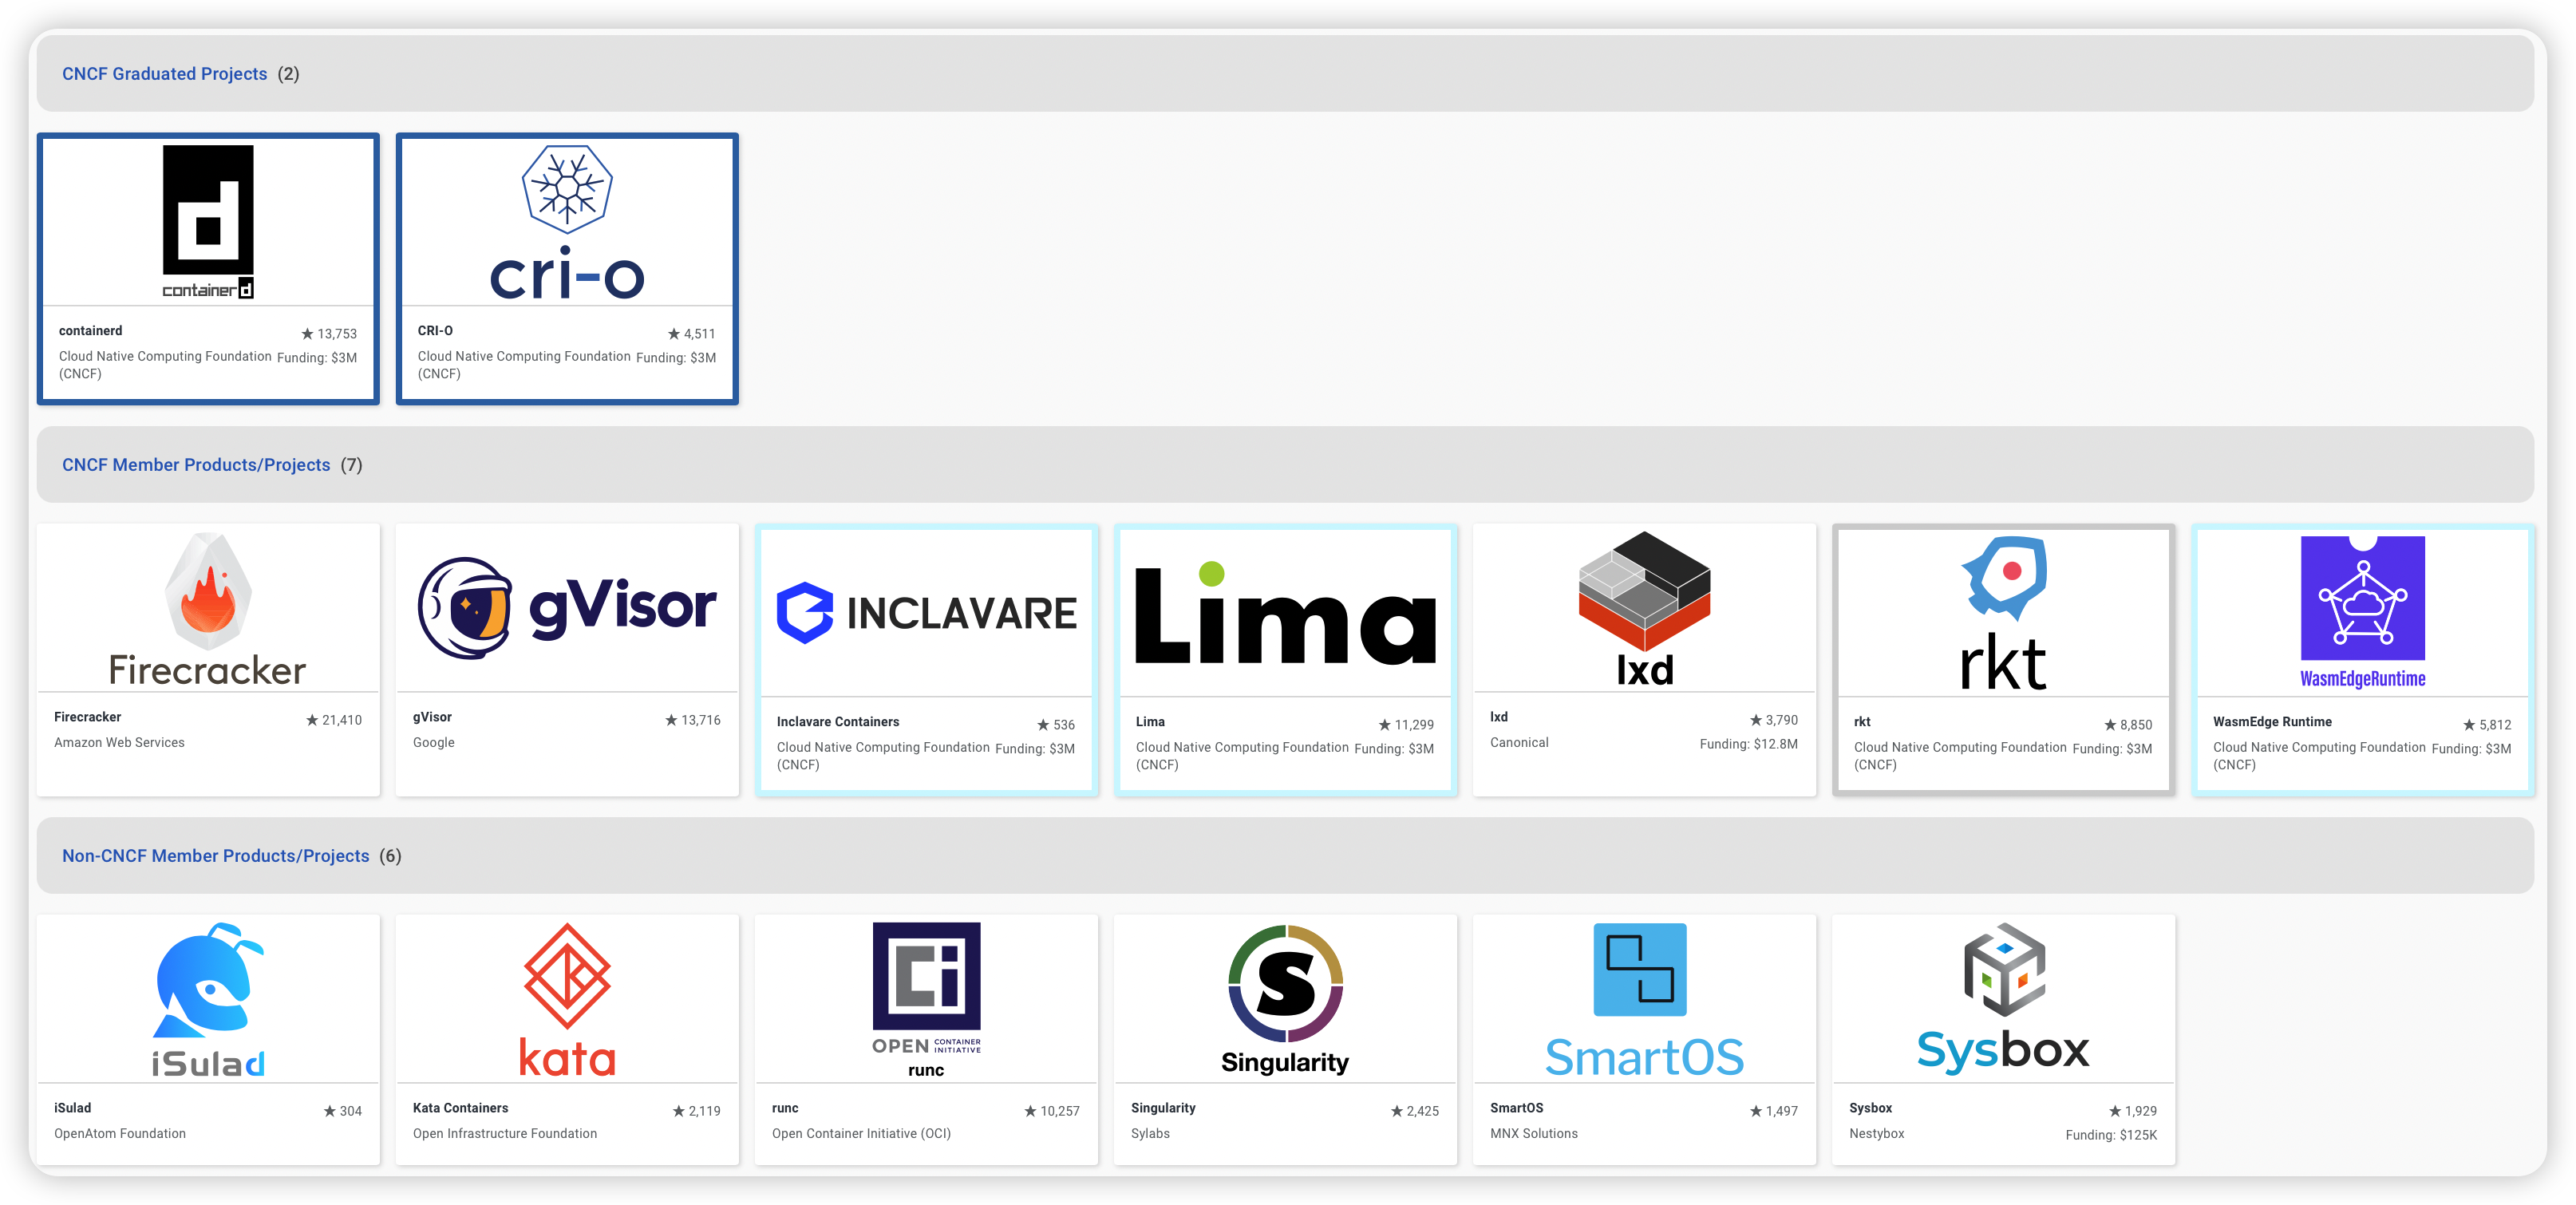Click SmartOS's 1,497 star count
Viewport: 2576px width, 1205px height.
pyautogui.click(x=1774, y=1111)
